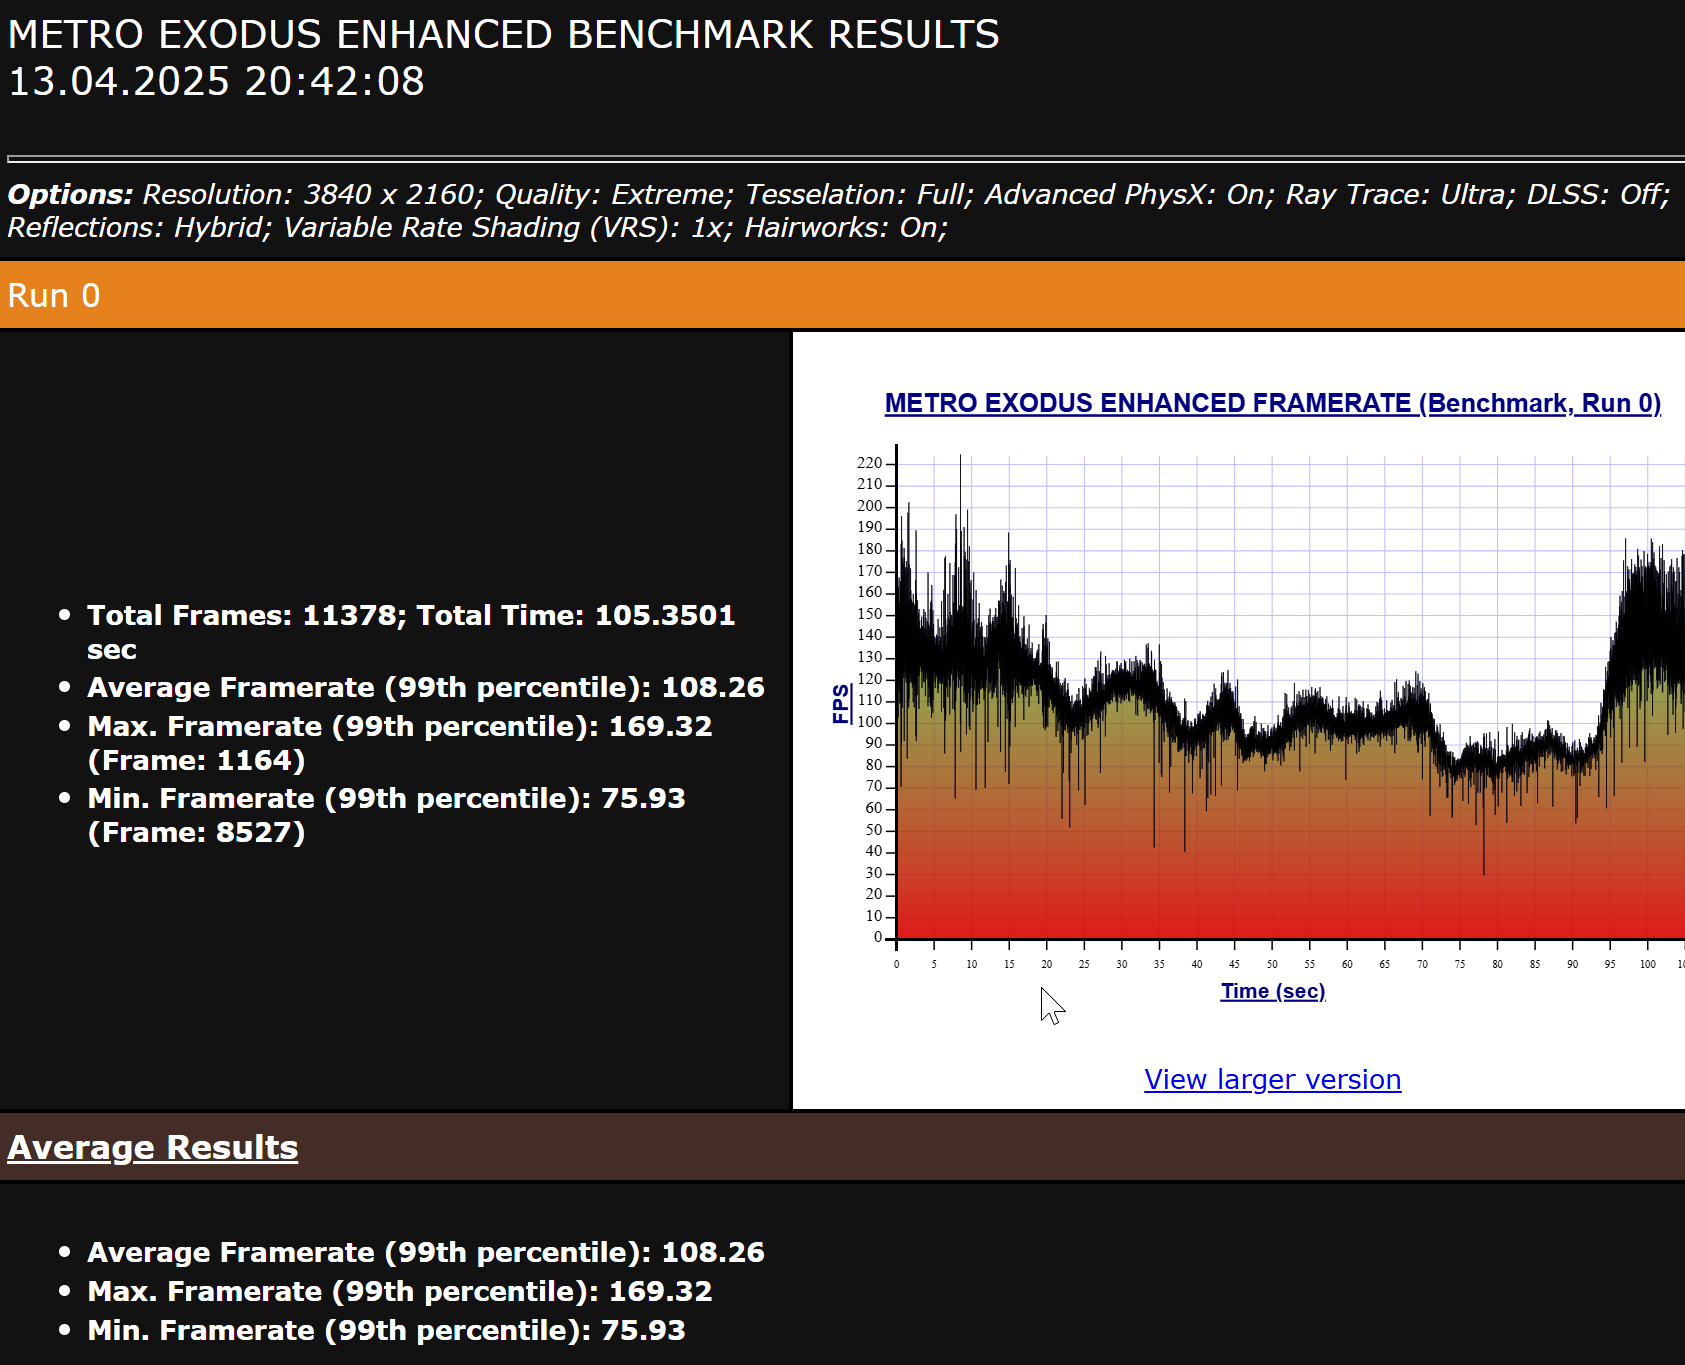The image size is (1685, 1365).
Task: Click the 'Average Results' heading
Action: pyautogui.click(x=153, y=1147)
